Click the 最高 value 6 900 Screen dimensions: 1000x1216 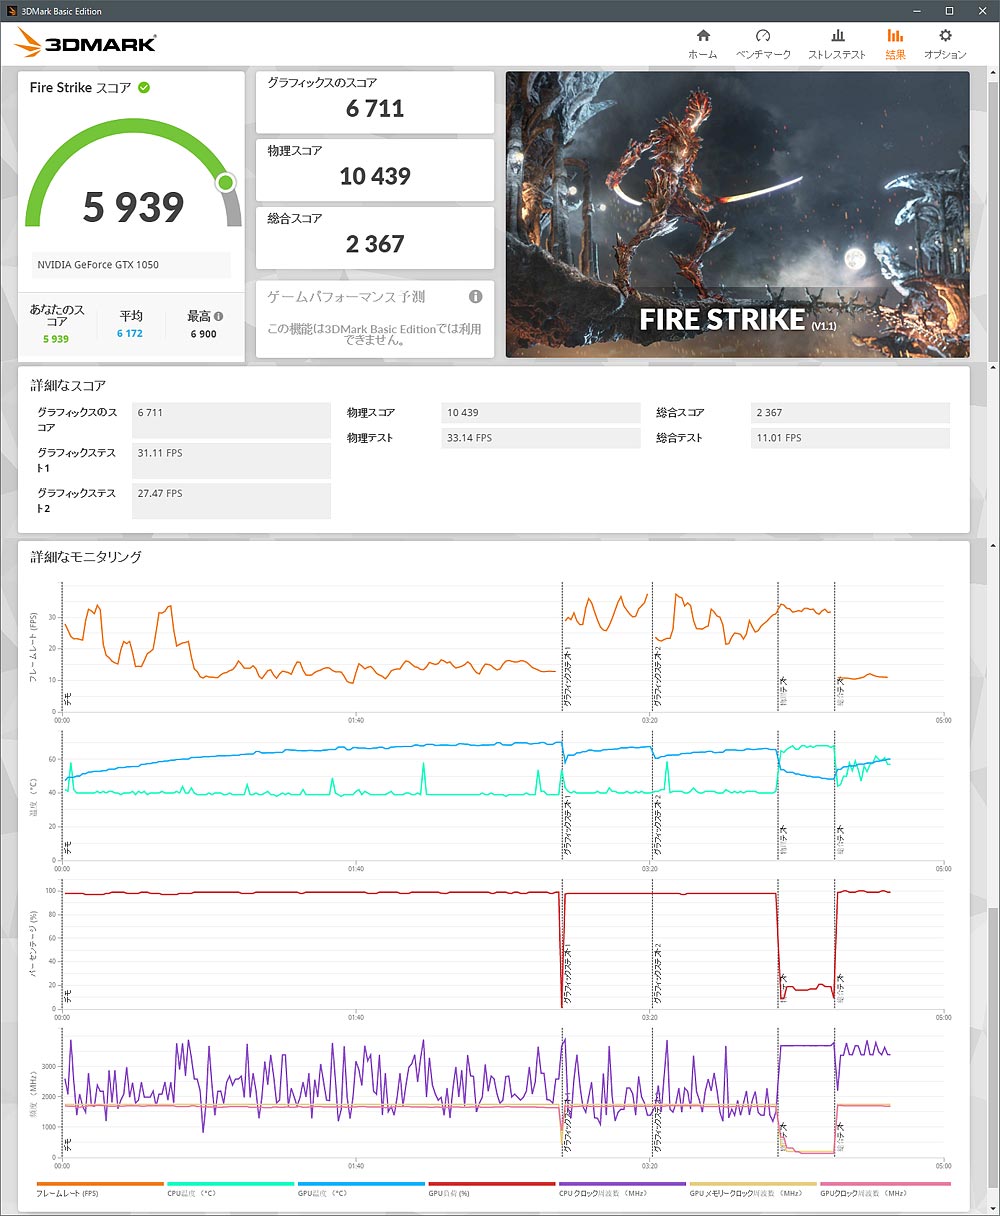point(204,334)
